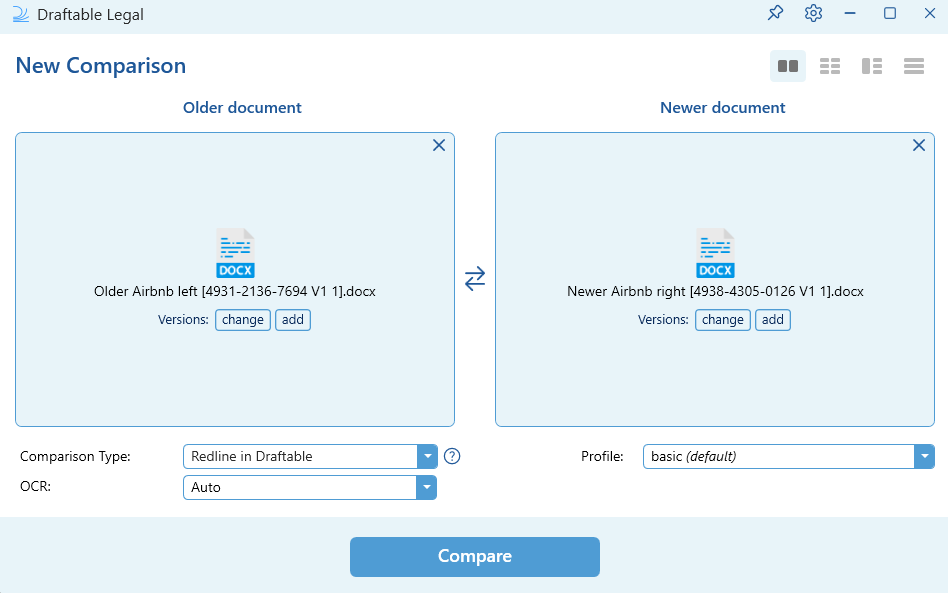Close the Draftable Legal window
The width and height of the screenshot is (948, 593).
pos(930,13)
